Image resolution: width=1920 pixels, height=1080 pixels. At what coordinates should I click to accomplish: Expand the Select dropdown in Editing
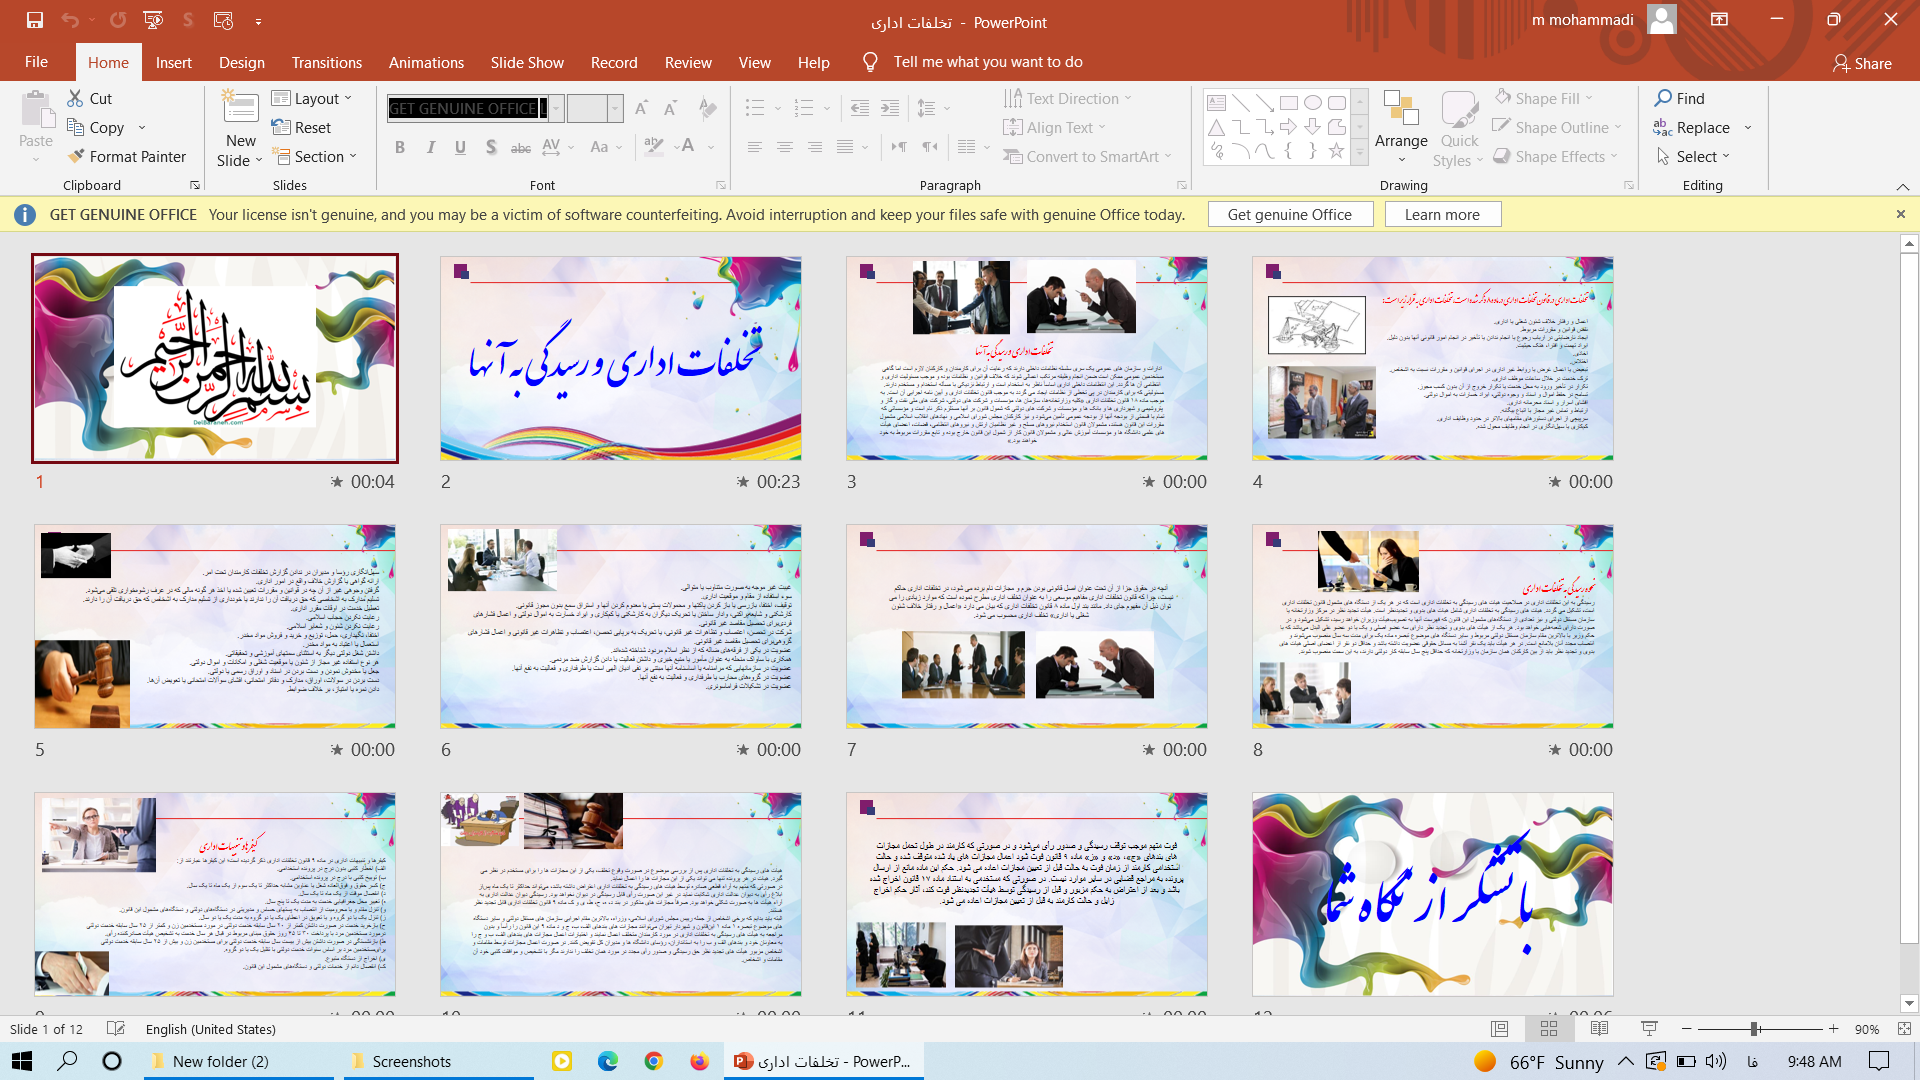(1695, 156)
